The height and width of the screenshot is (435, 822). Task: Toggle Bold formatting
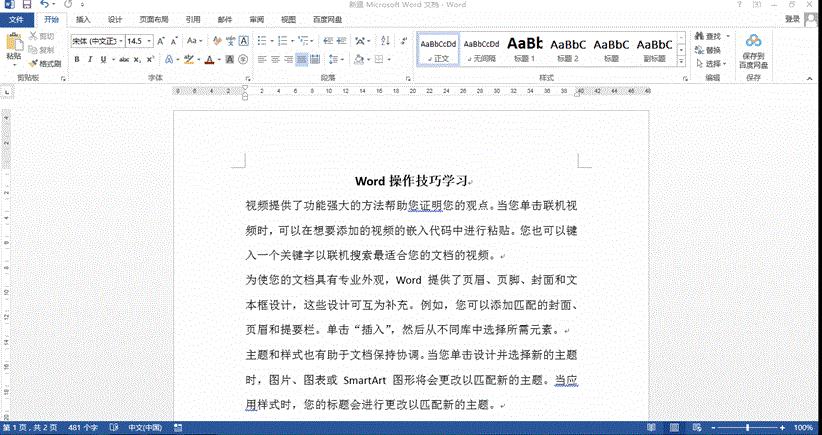pyautogui.click(x=76, y=60)
